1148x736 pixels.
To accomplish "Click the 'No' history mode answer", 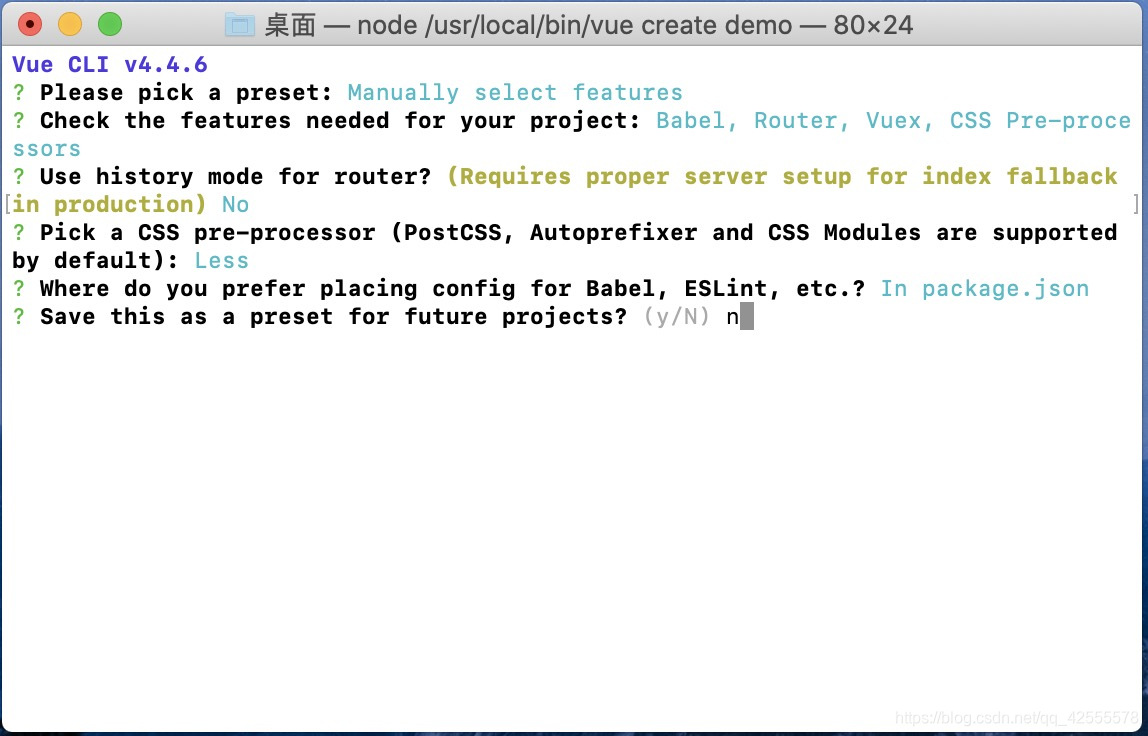I will (x=235, y=204).
